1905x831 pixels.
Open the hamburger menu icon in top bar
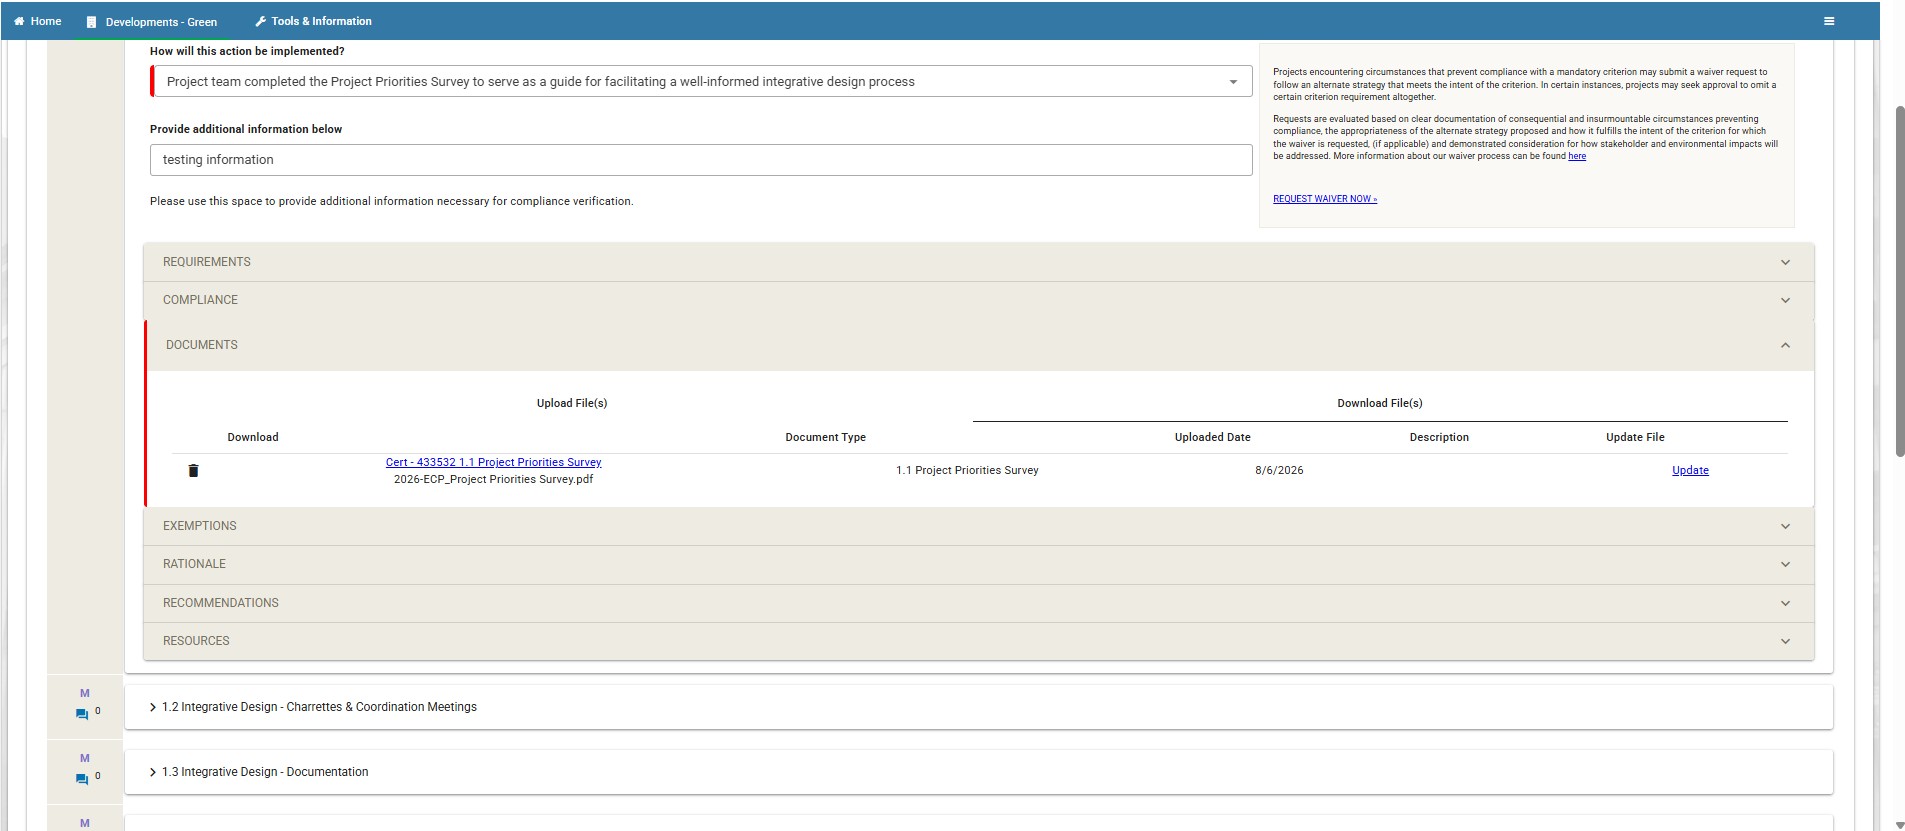pos(1829,21)
